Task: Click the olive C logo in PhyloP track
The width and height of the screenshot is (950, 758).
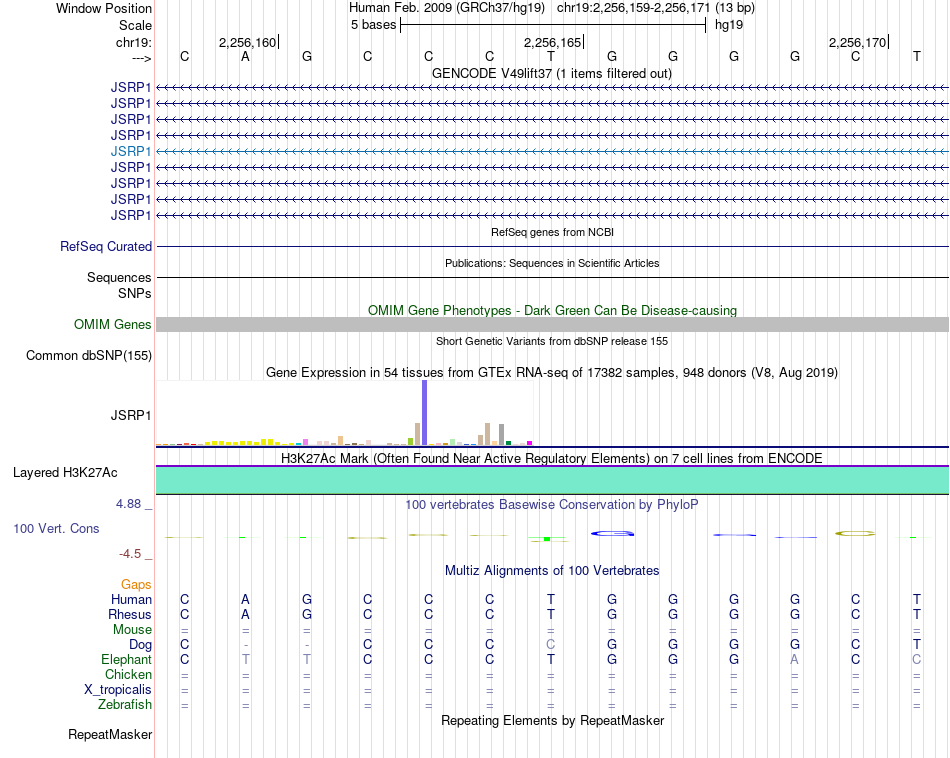Action: pos(855,533)
